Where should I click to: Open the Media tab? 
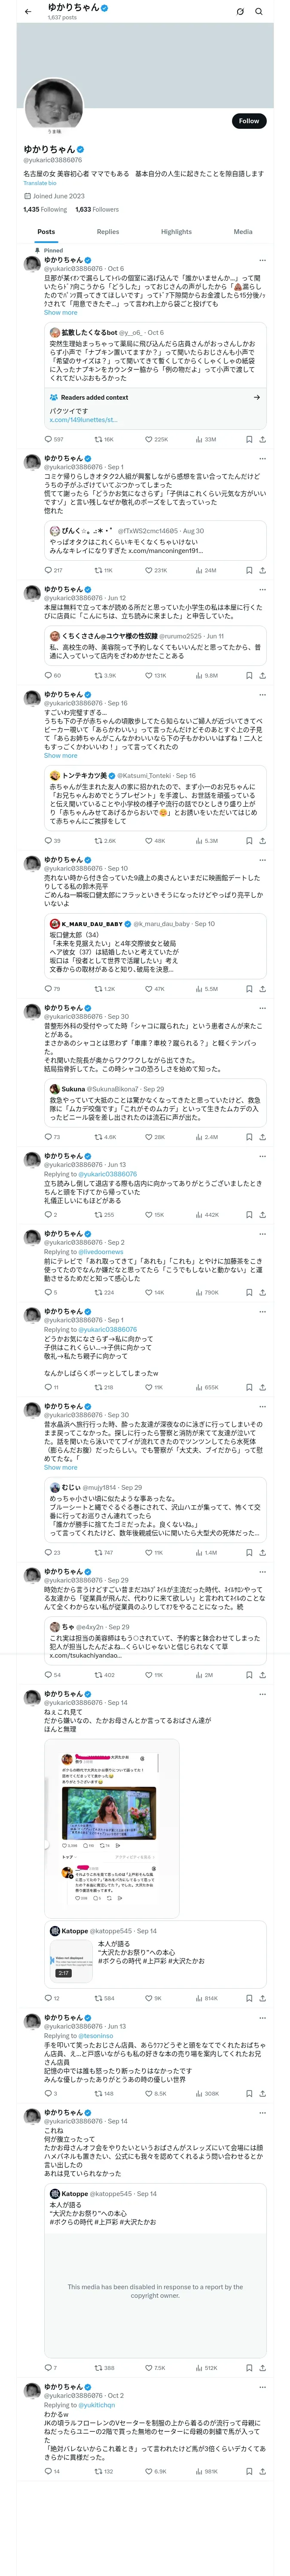pos(243,231)
